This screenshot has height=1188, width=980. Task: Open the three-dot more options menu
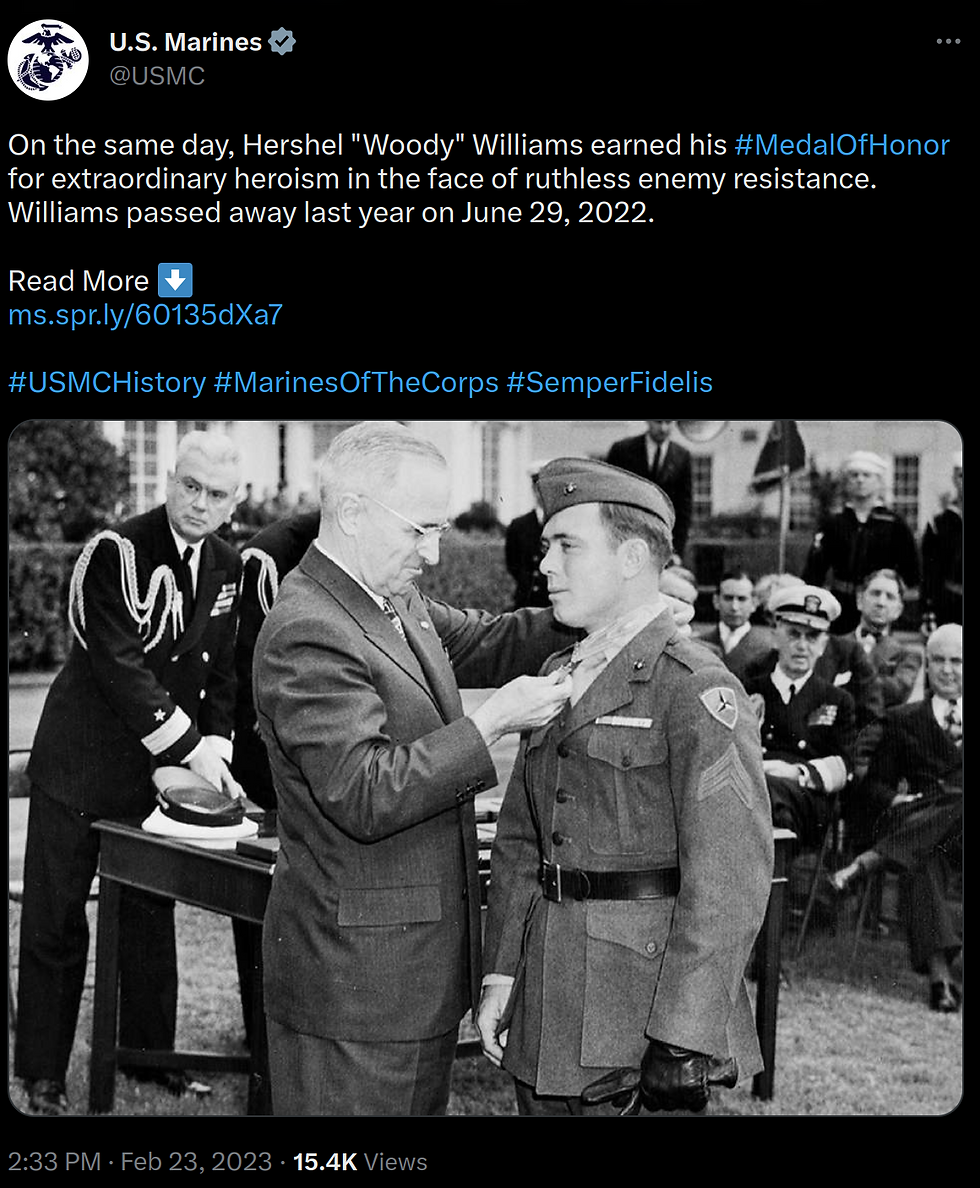(948, 42)
